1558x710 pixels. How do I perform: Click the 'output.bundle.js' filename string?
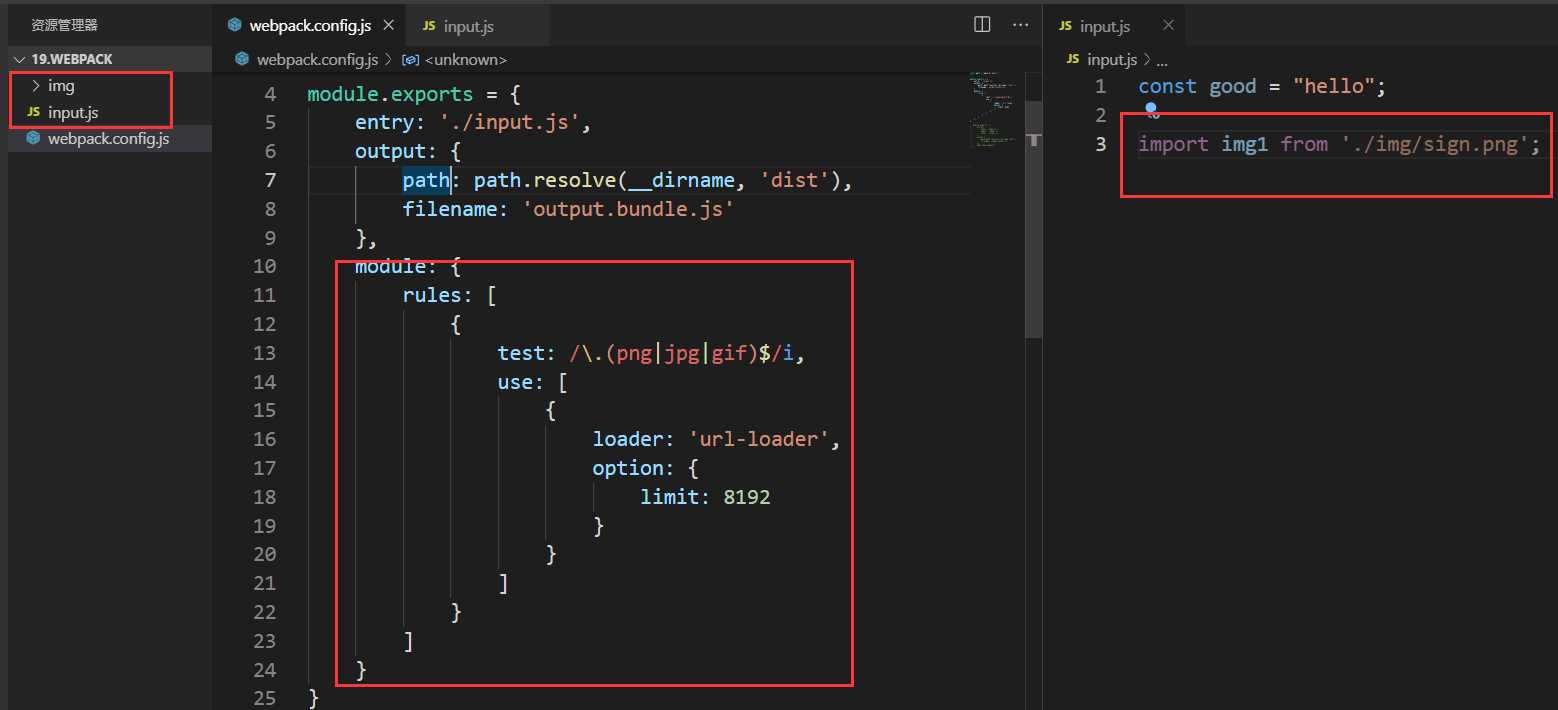click(x=628, y=209)
